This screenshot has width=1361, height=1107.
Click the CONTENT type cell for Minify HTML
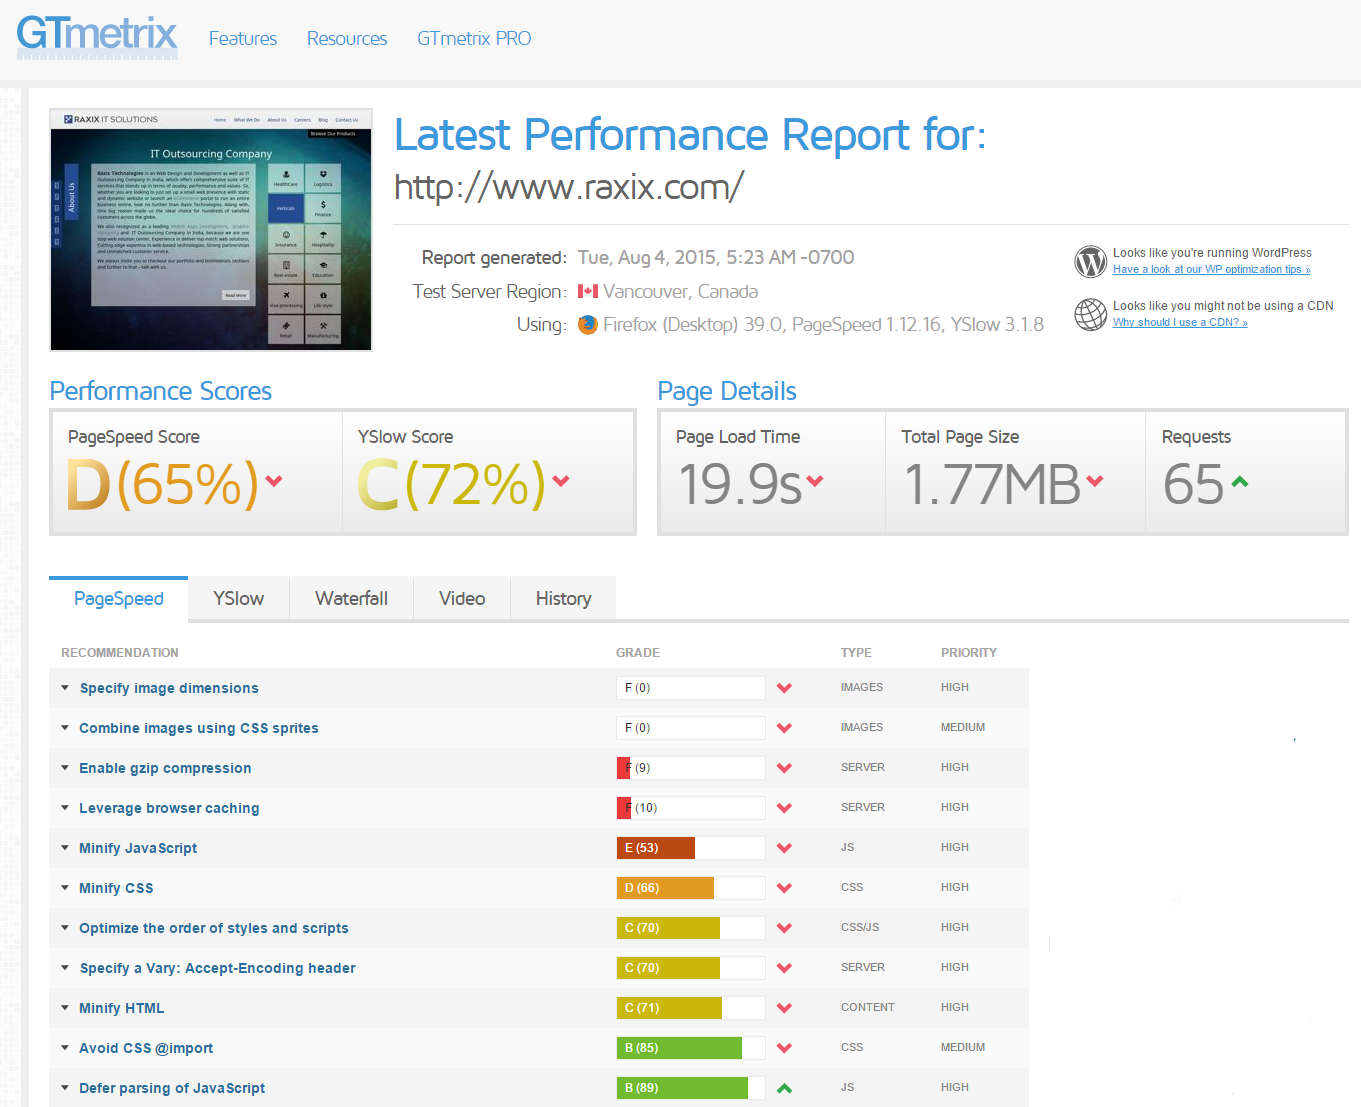(x=868, y=1008)
